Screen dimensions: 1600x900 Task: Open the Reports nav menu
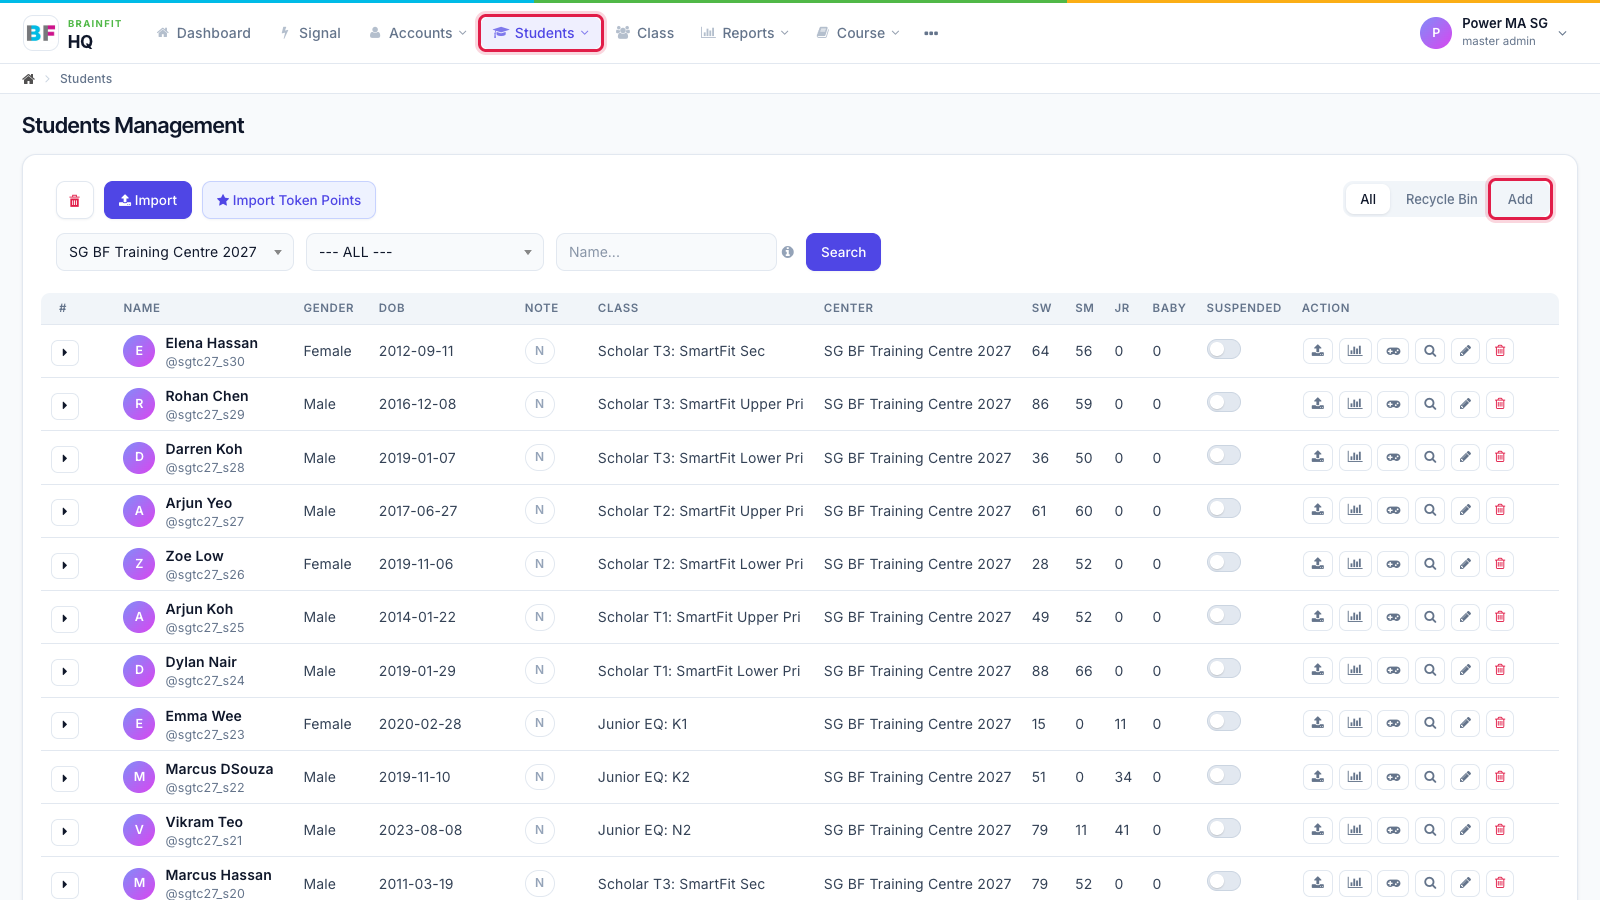(x=745, y=33)
